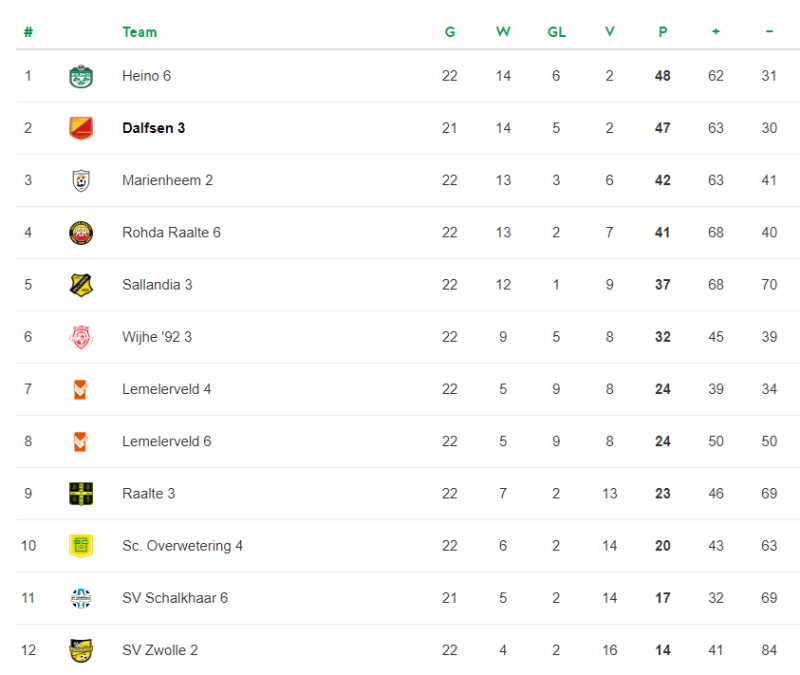Click the Team column header
Screen dimensions: 800x675
[x=139, y=32]
